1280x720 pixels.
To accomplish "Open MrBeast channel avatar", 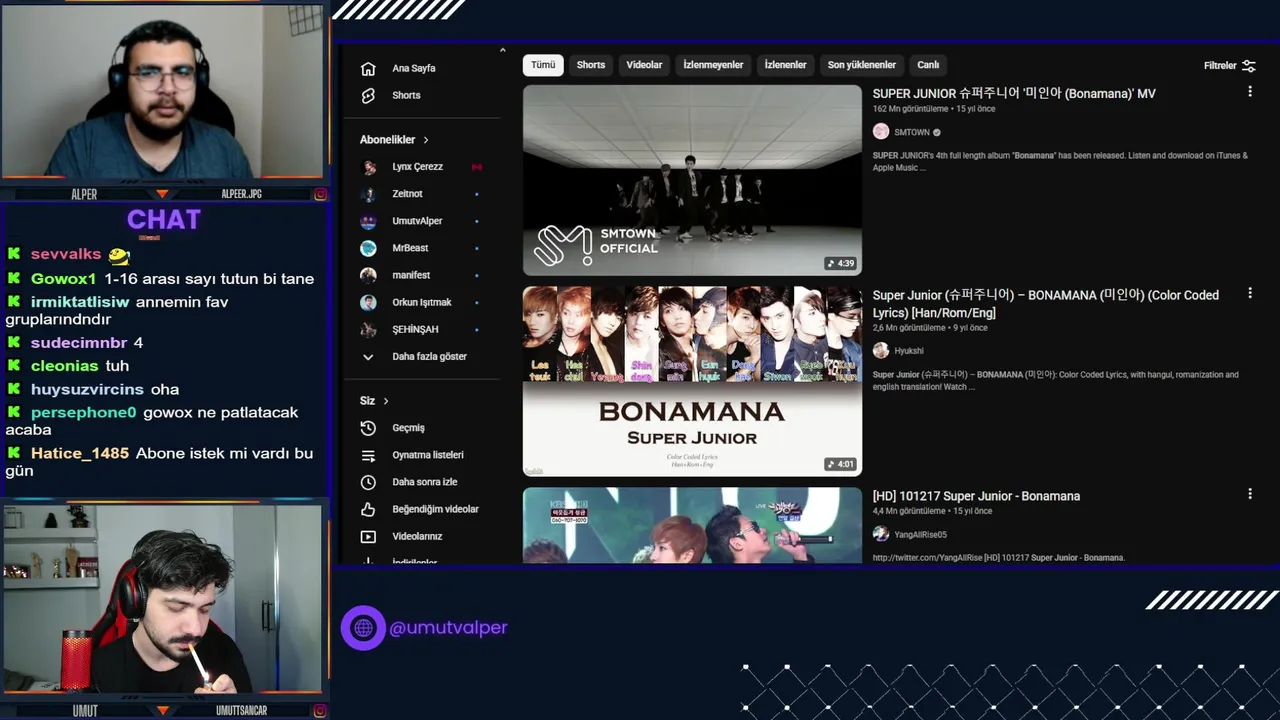I will (x=369, y=248).
